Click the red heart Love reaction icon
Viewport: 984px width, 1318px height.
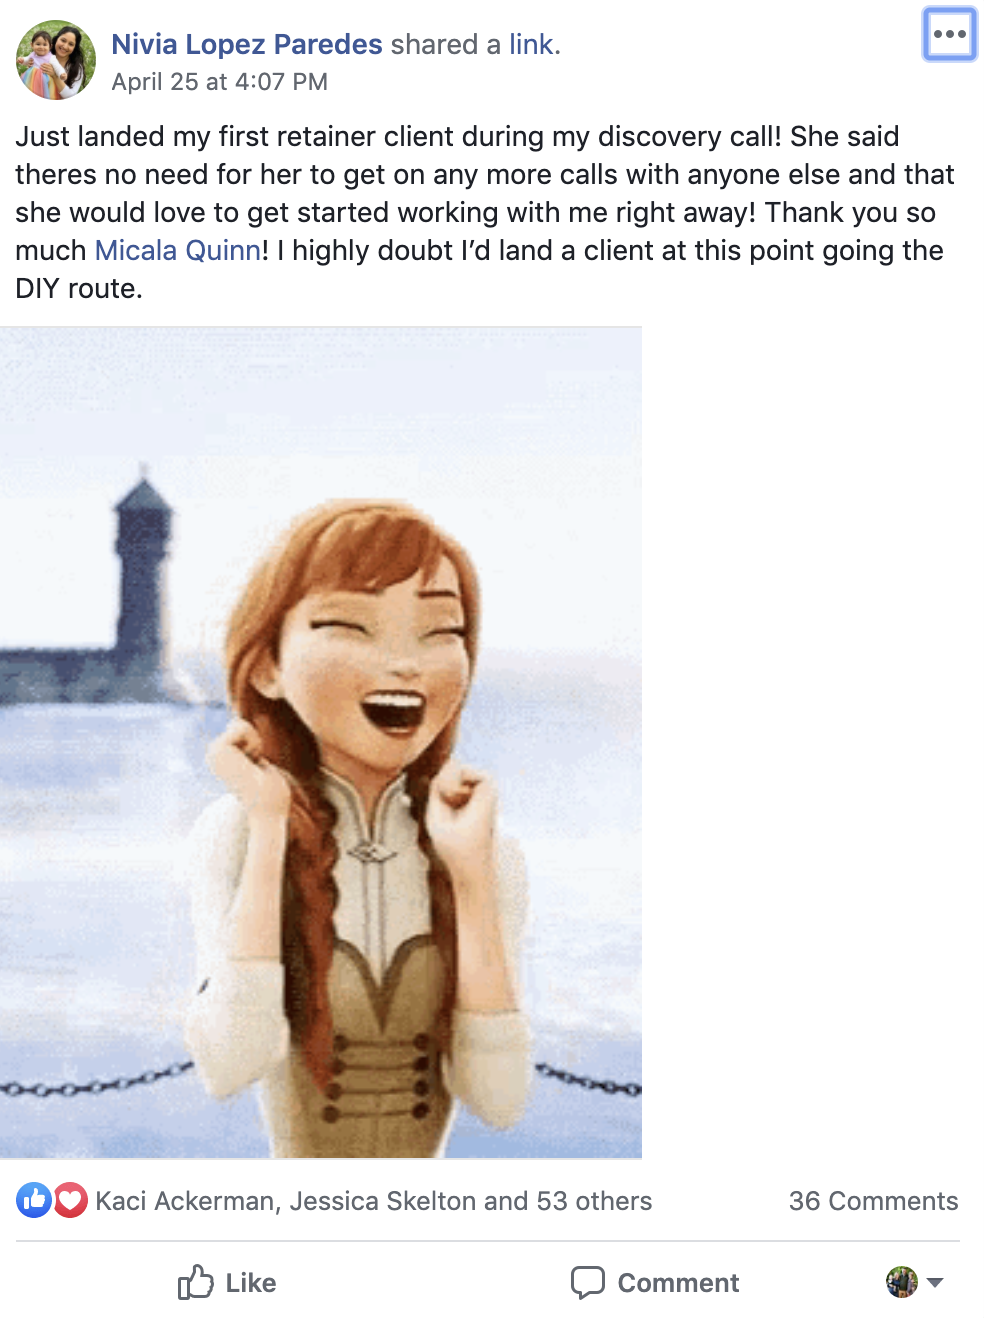(x=70, y=1200)
